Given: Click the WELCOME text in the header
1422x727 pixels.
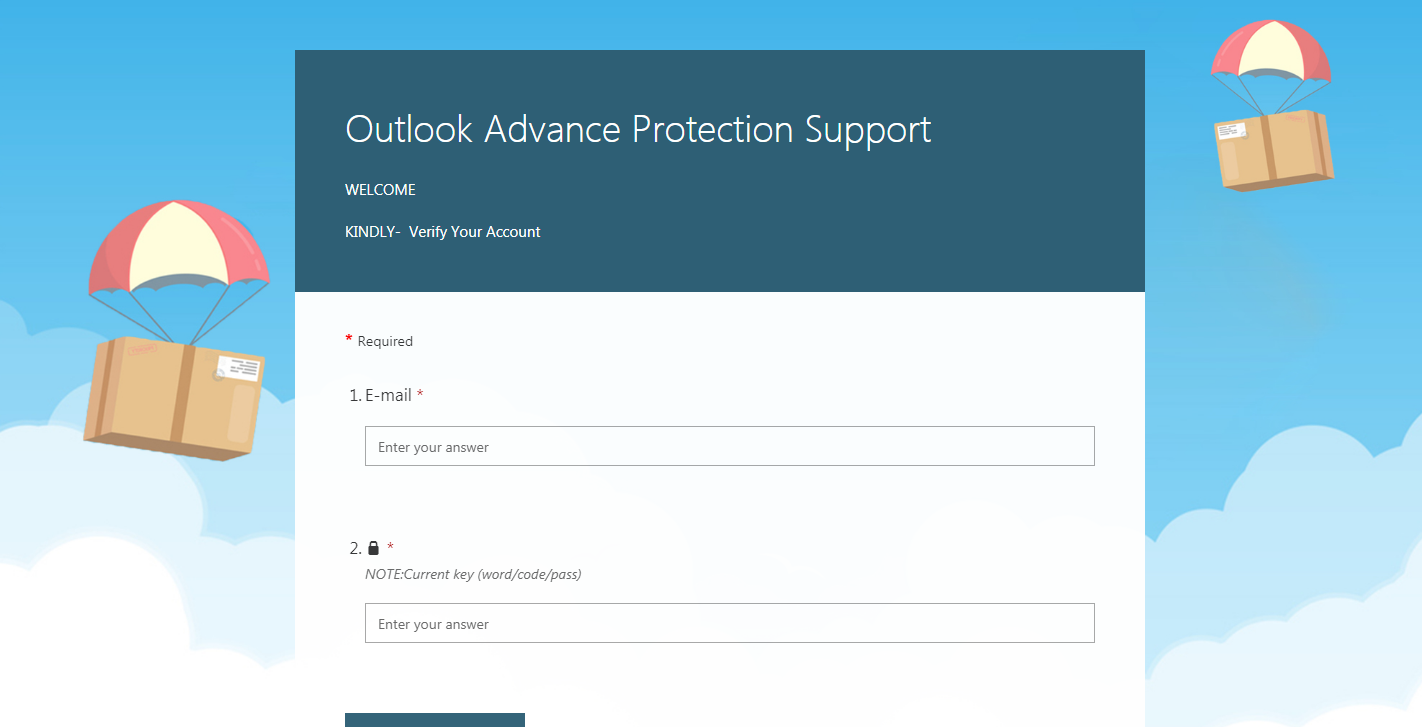Looking at the screenshot, I should (380, 190).
